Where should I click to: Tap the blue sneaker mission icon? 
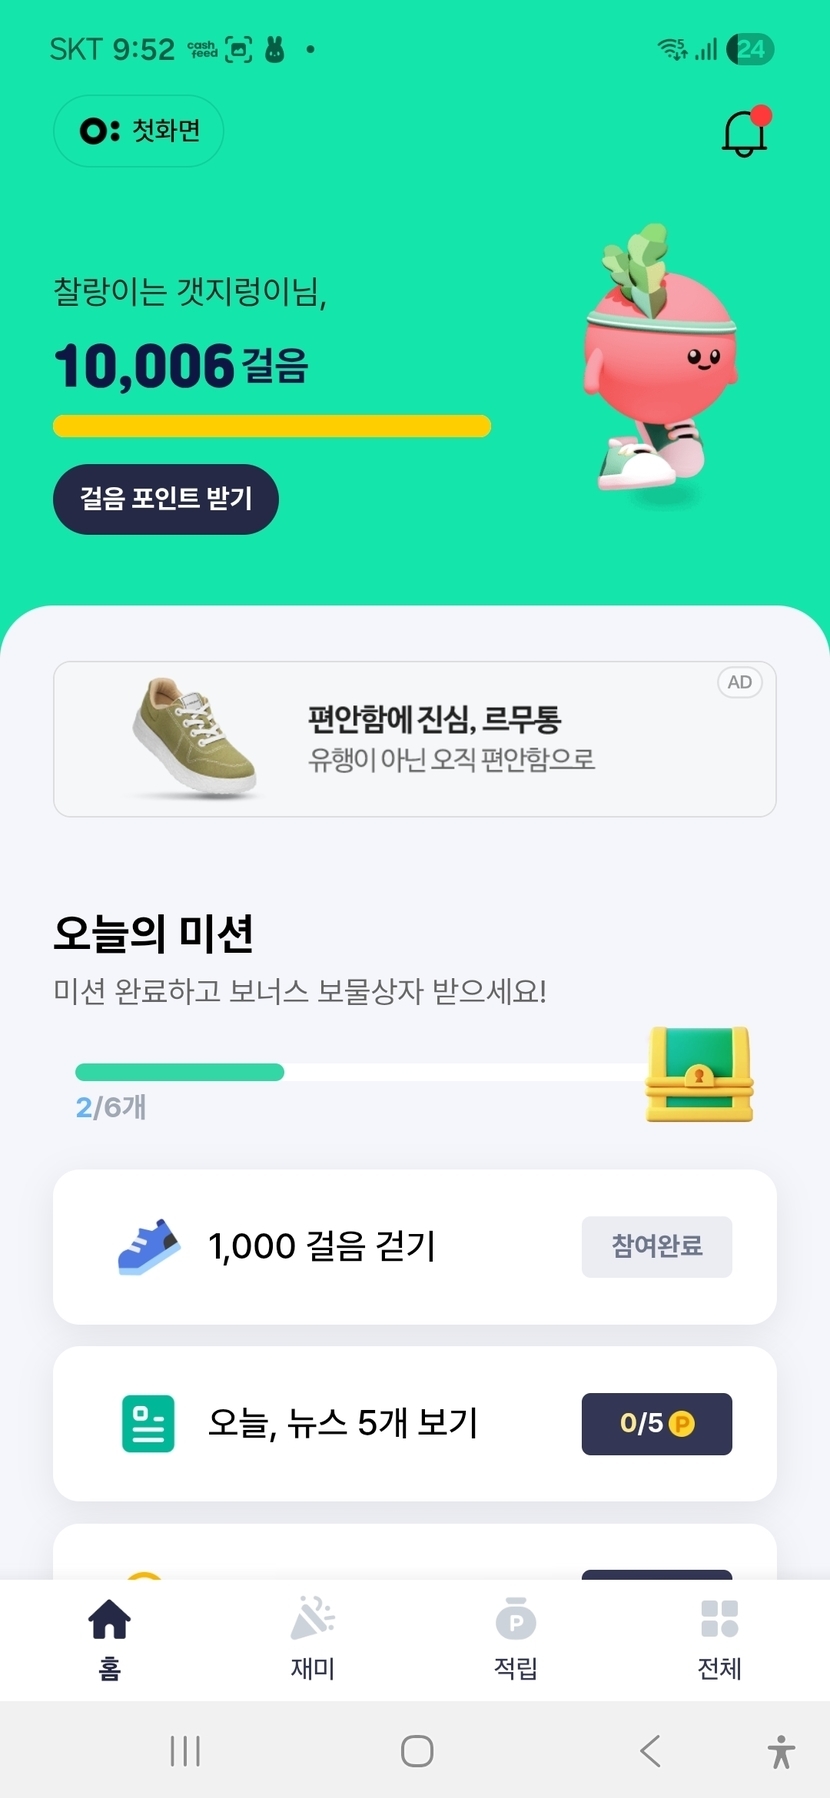click(148, 1246)
